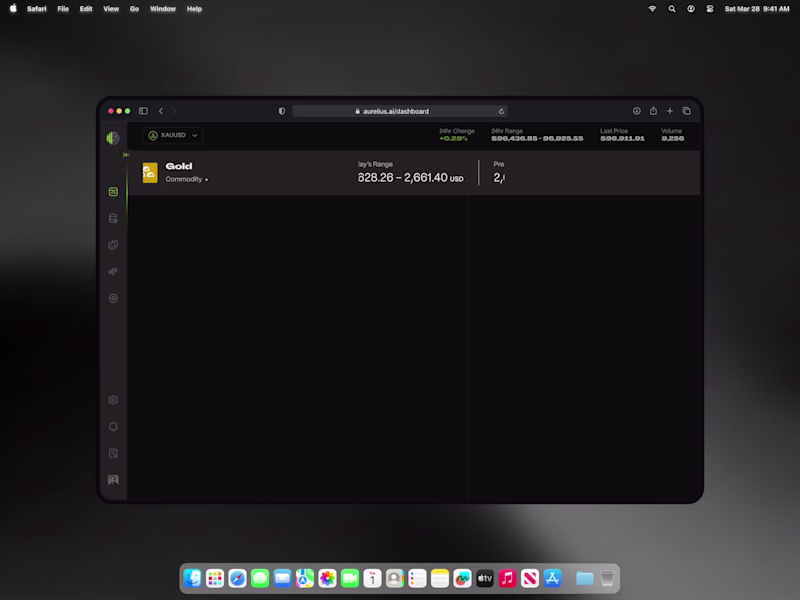Open Mail from the Dock

282,578
